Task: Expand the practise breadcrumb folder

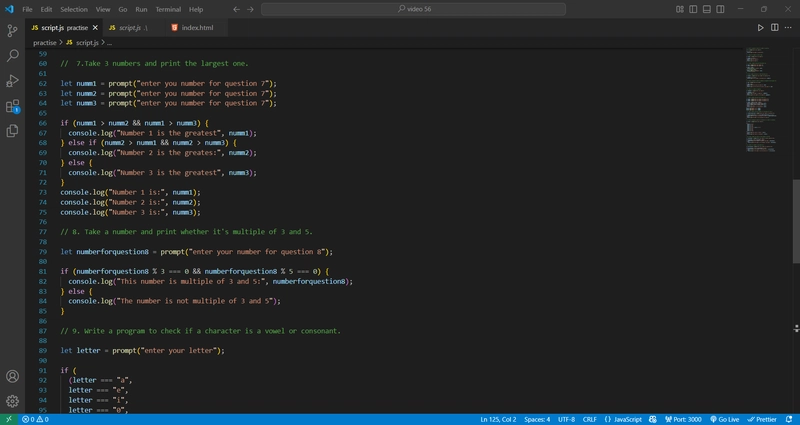Action: (45, 43)
